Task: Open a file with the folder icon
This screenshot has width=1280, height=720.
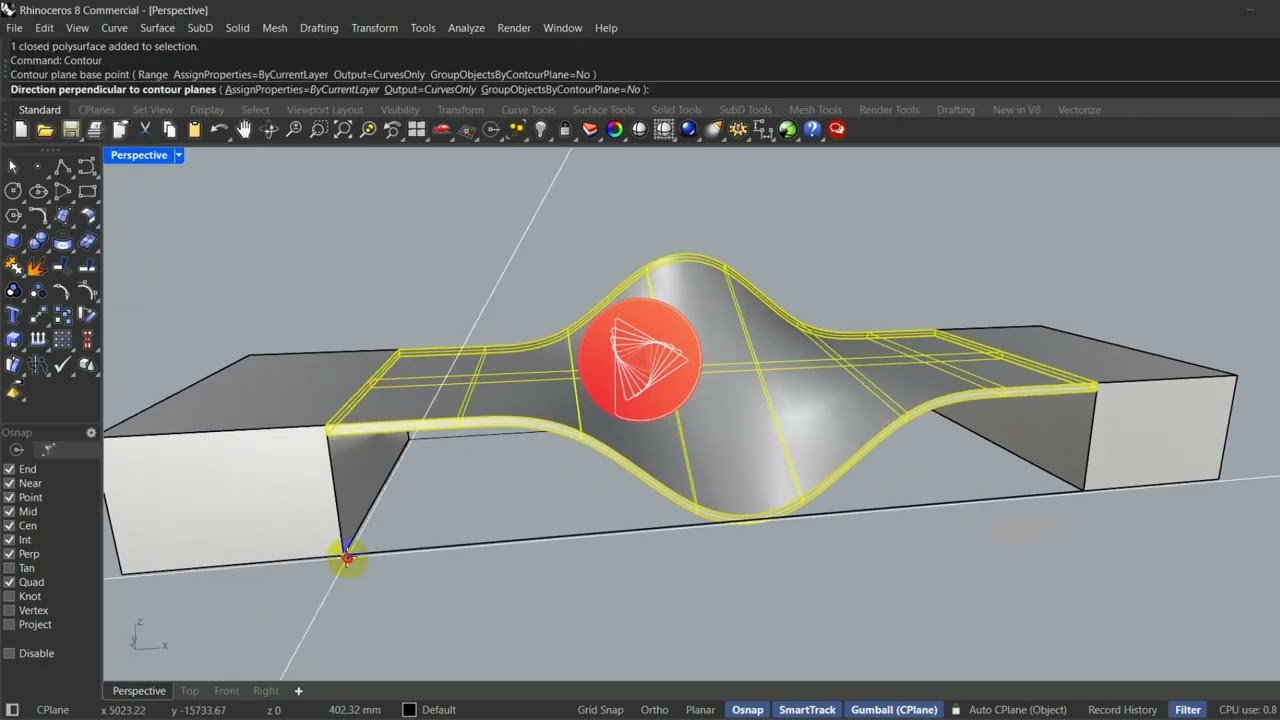Action: click(x=45, y=129)
